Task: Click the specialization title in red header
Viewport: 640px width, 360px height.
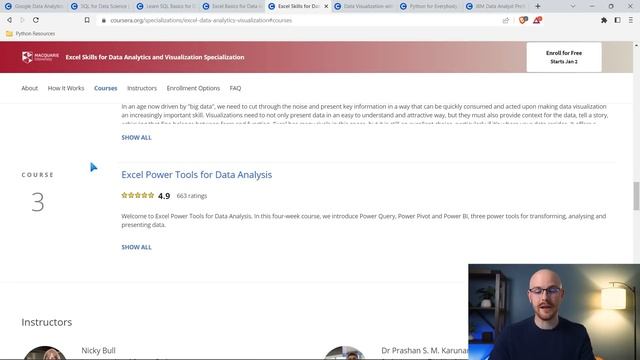Action: pyautogui.click(x=155, y=57)
